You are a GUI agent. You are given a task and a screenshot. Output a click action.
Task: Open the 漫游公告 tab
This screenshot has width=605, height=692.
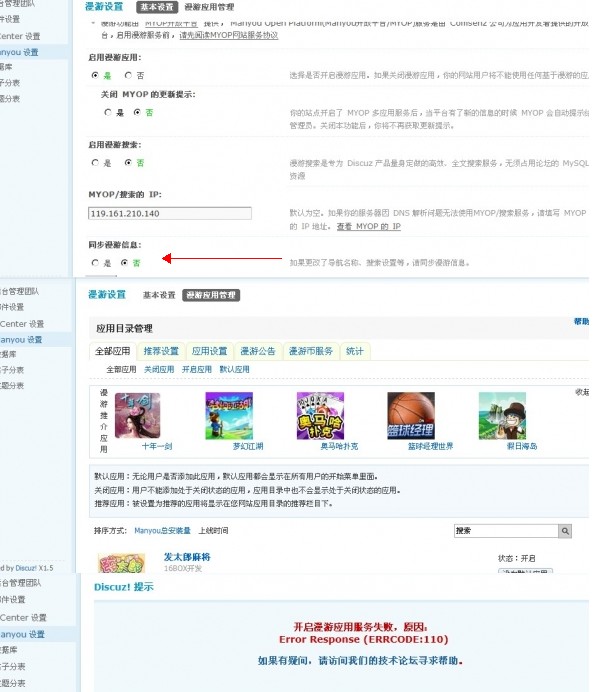[258, 351]
